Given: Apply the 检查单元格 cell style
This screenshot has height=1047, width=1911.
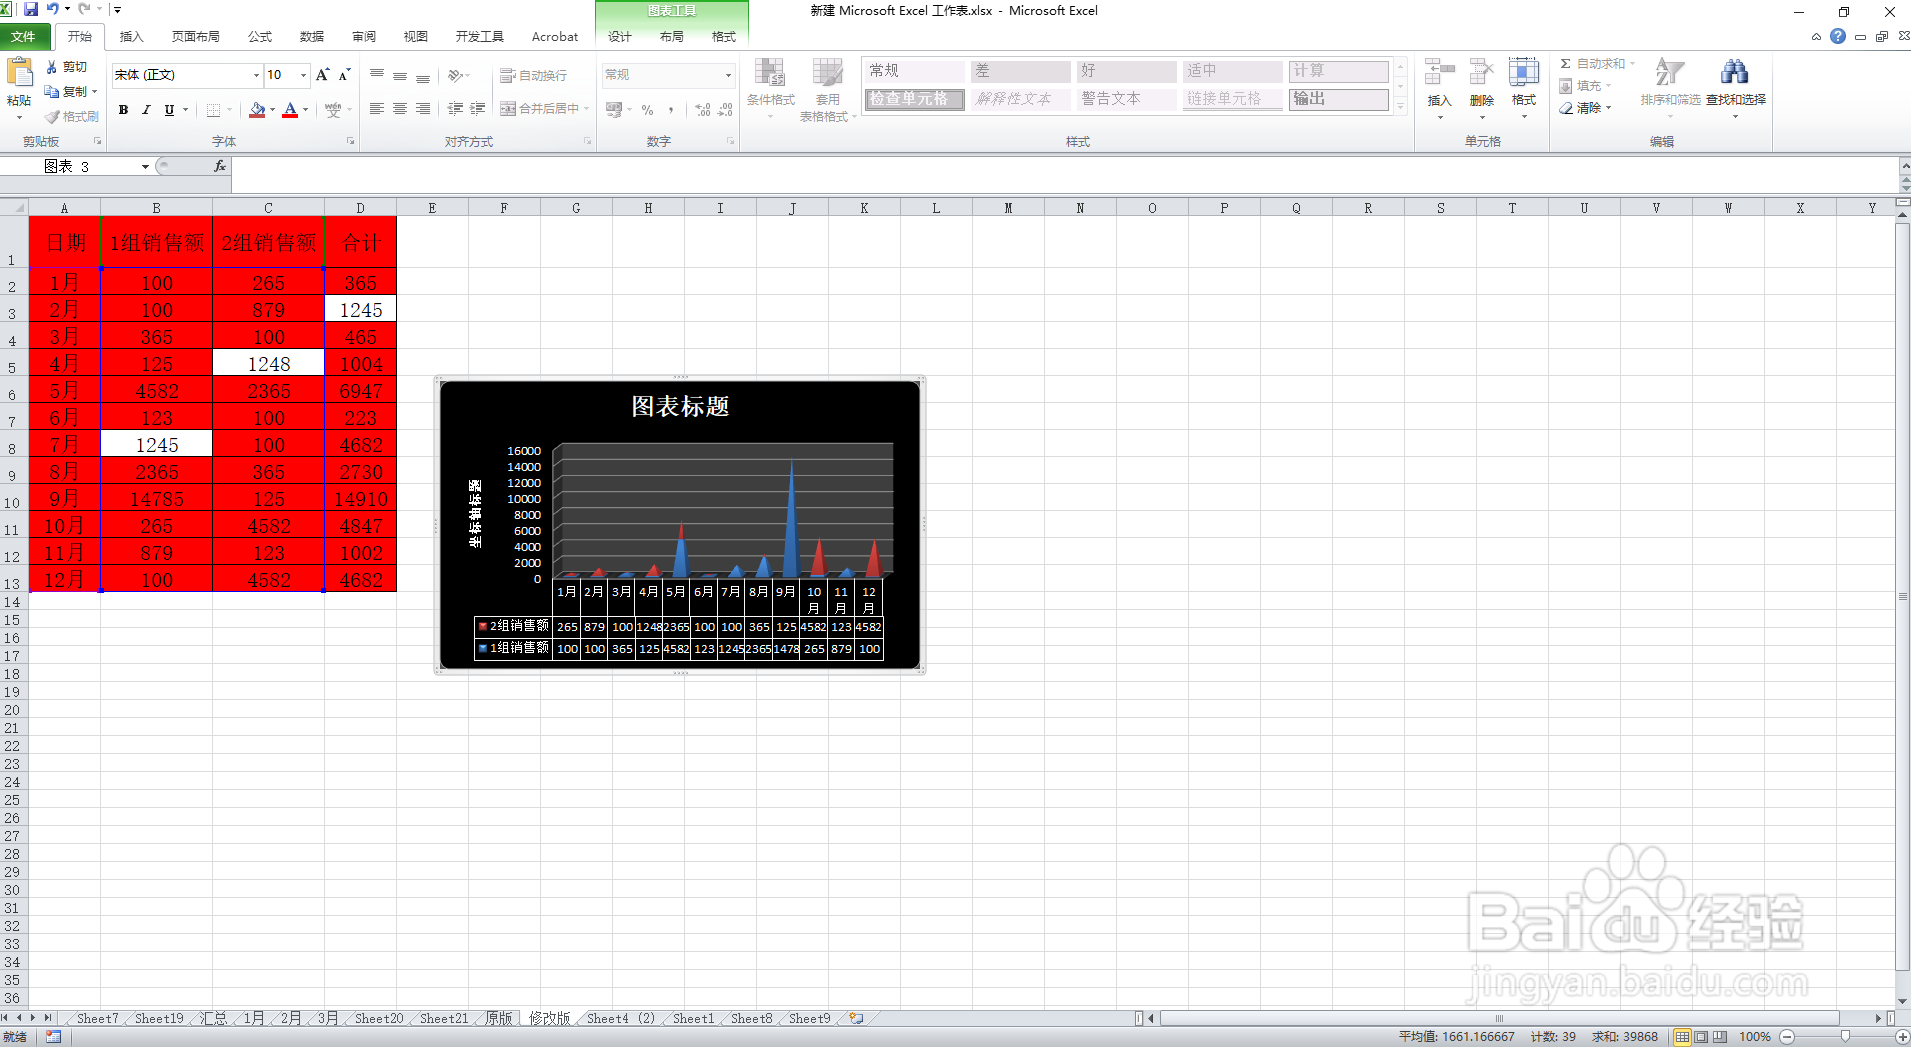Looking at the screenshot, I should (914, 99).
